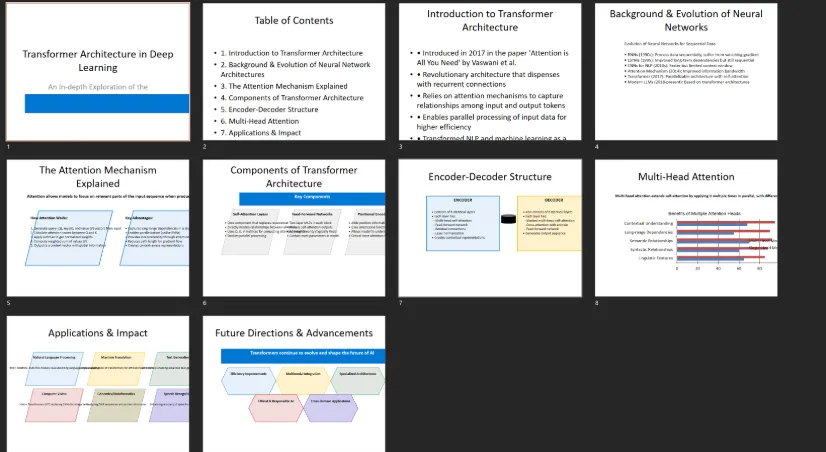Select the 'Multi-Head Attention' chart slide
This screenshot has height=452, width=826.
point(686,228)
